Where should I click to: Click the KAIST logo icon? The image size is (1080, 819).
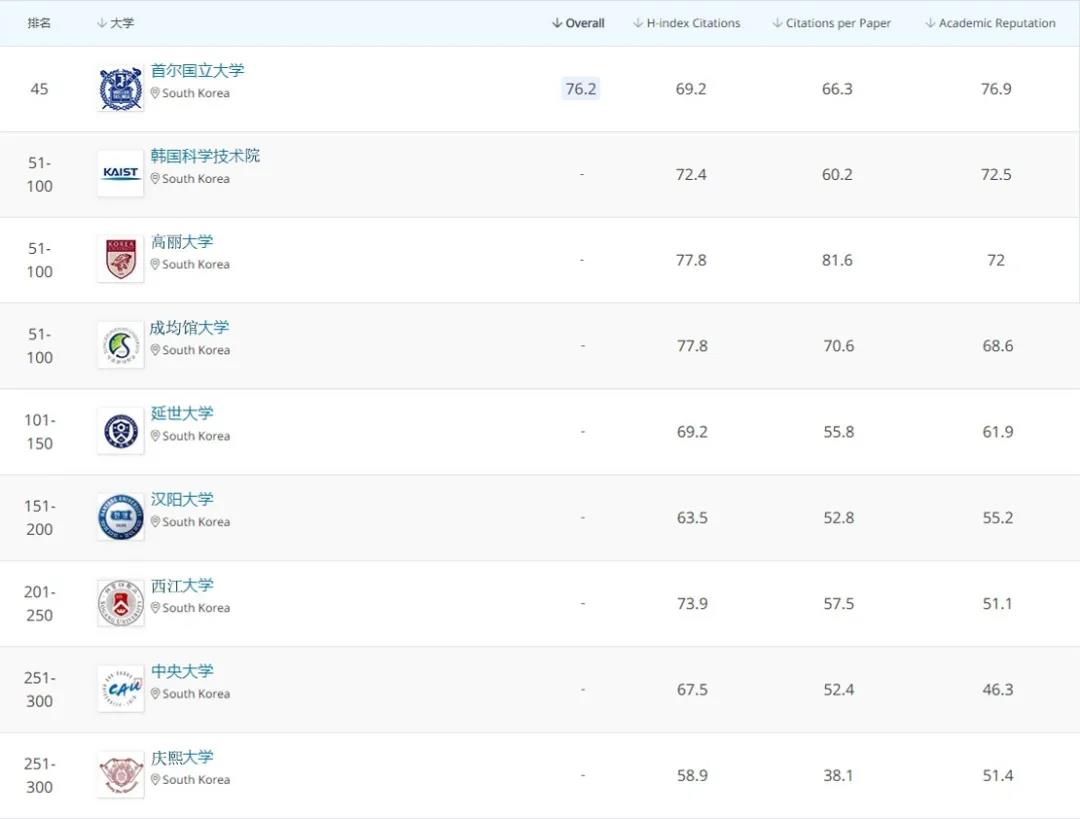pos(121,174)
